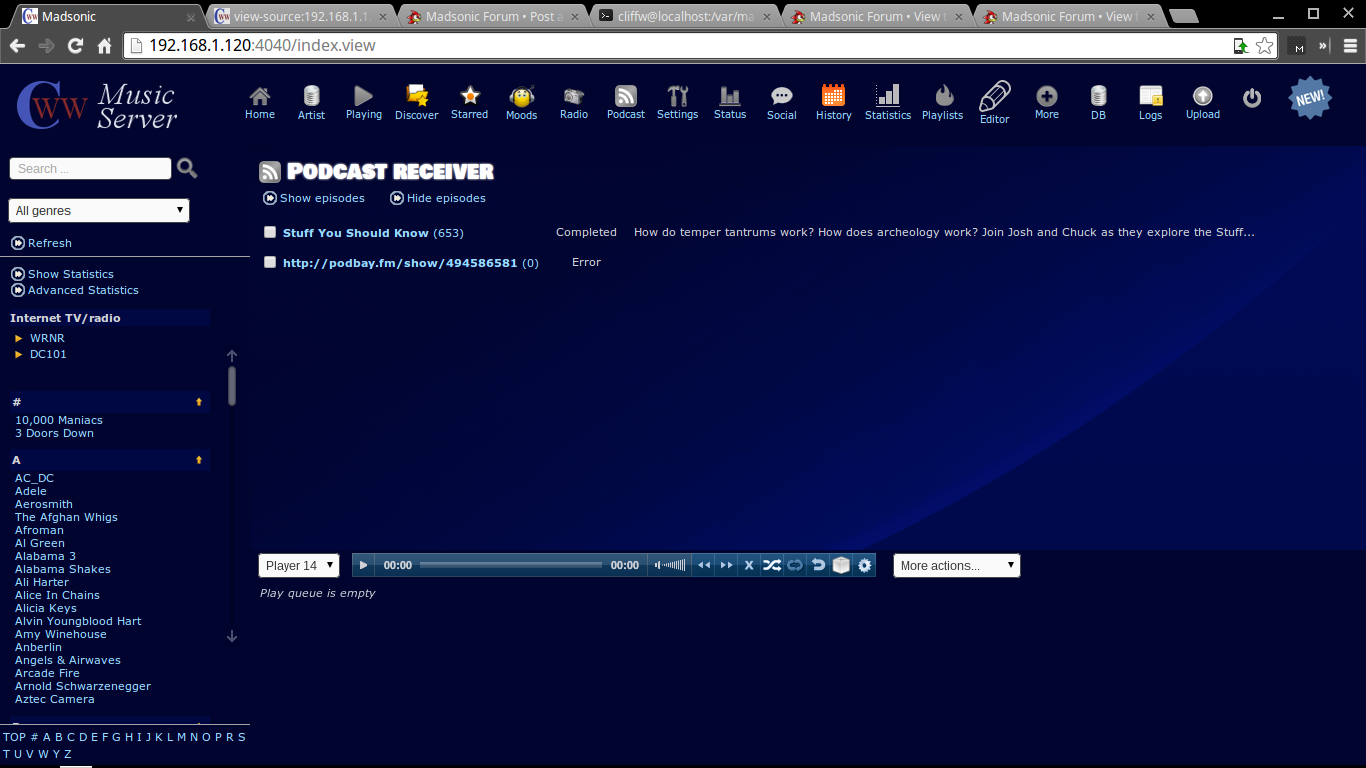This screenshot has width=1366, height=768.
Task: Check the podbay.fm show checkbox
Action: [x=270, y=262]
